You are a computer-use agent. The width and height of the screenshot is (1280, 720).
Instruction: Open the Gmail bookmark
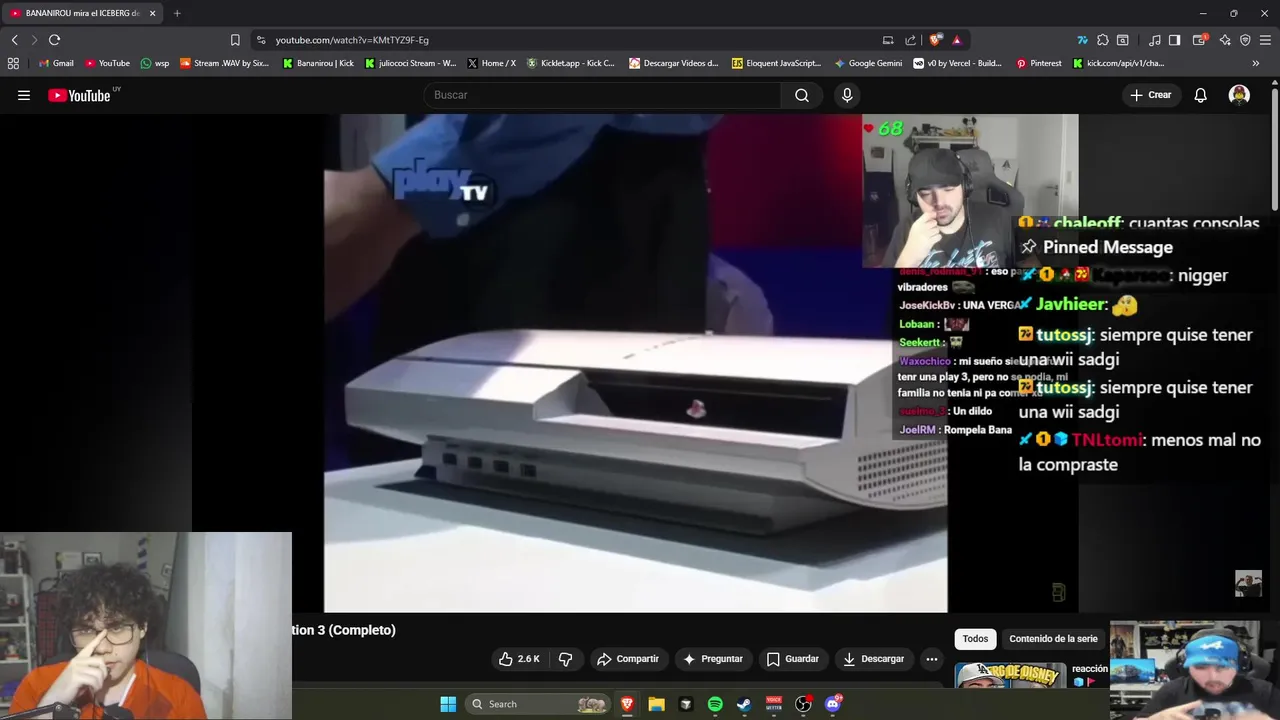pos(55,63)
